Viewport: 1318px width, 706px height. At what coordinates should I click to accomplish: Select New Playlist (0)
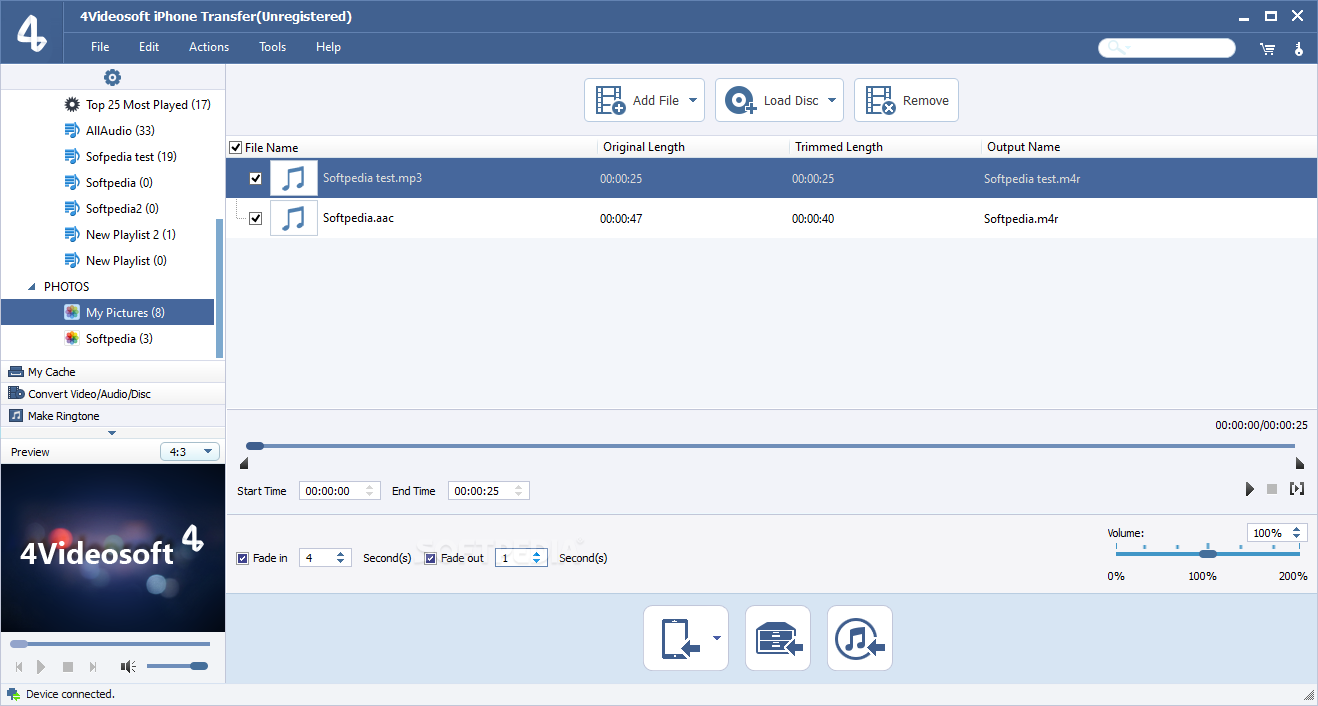tap(126, 260)
